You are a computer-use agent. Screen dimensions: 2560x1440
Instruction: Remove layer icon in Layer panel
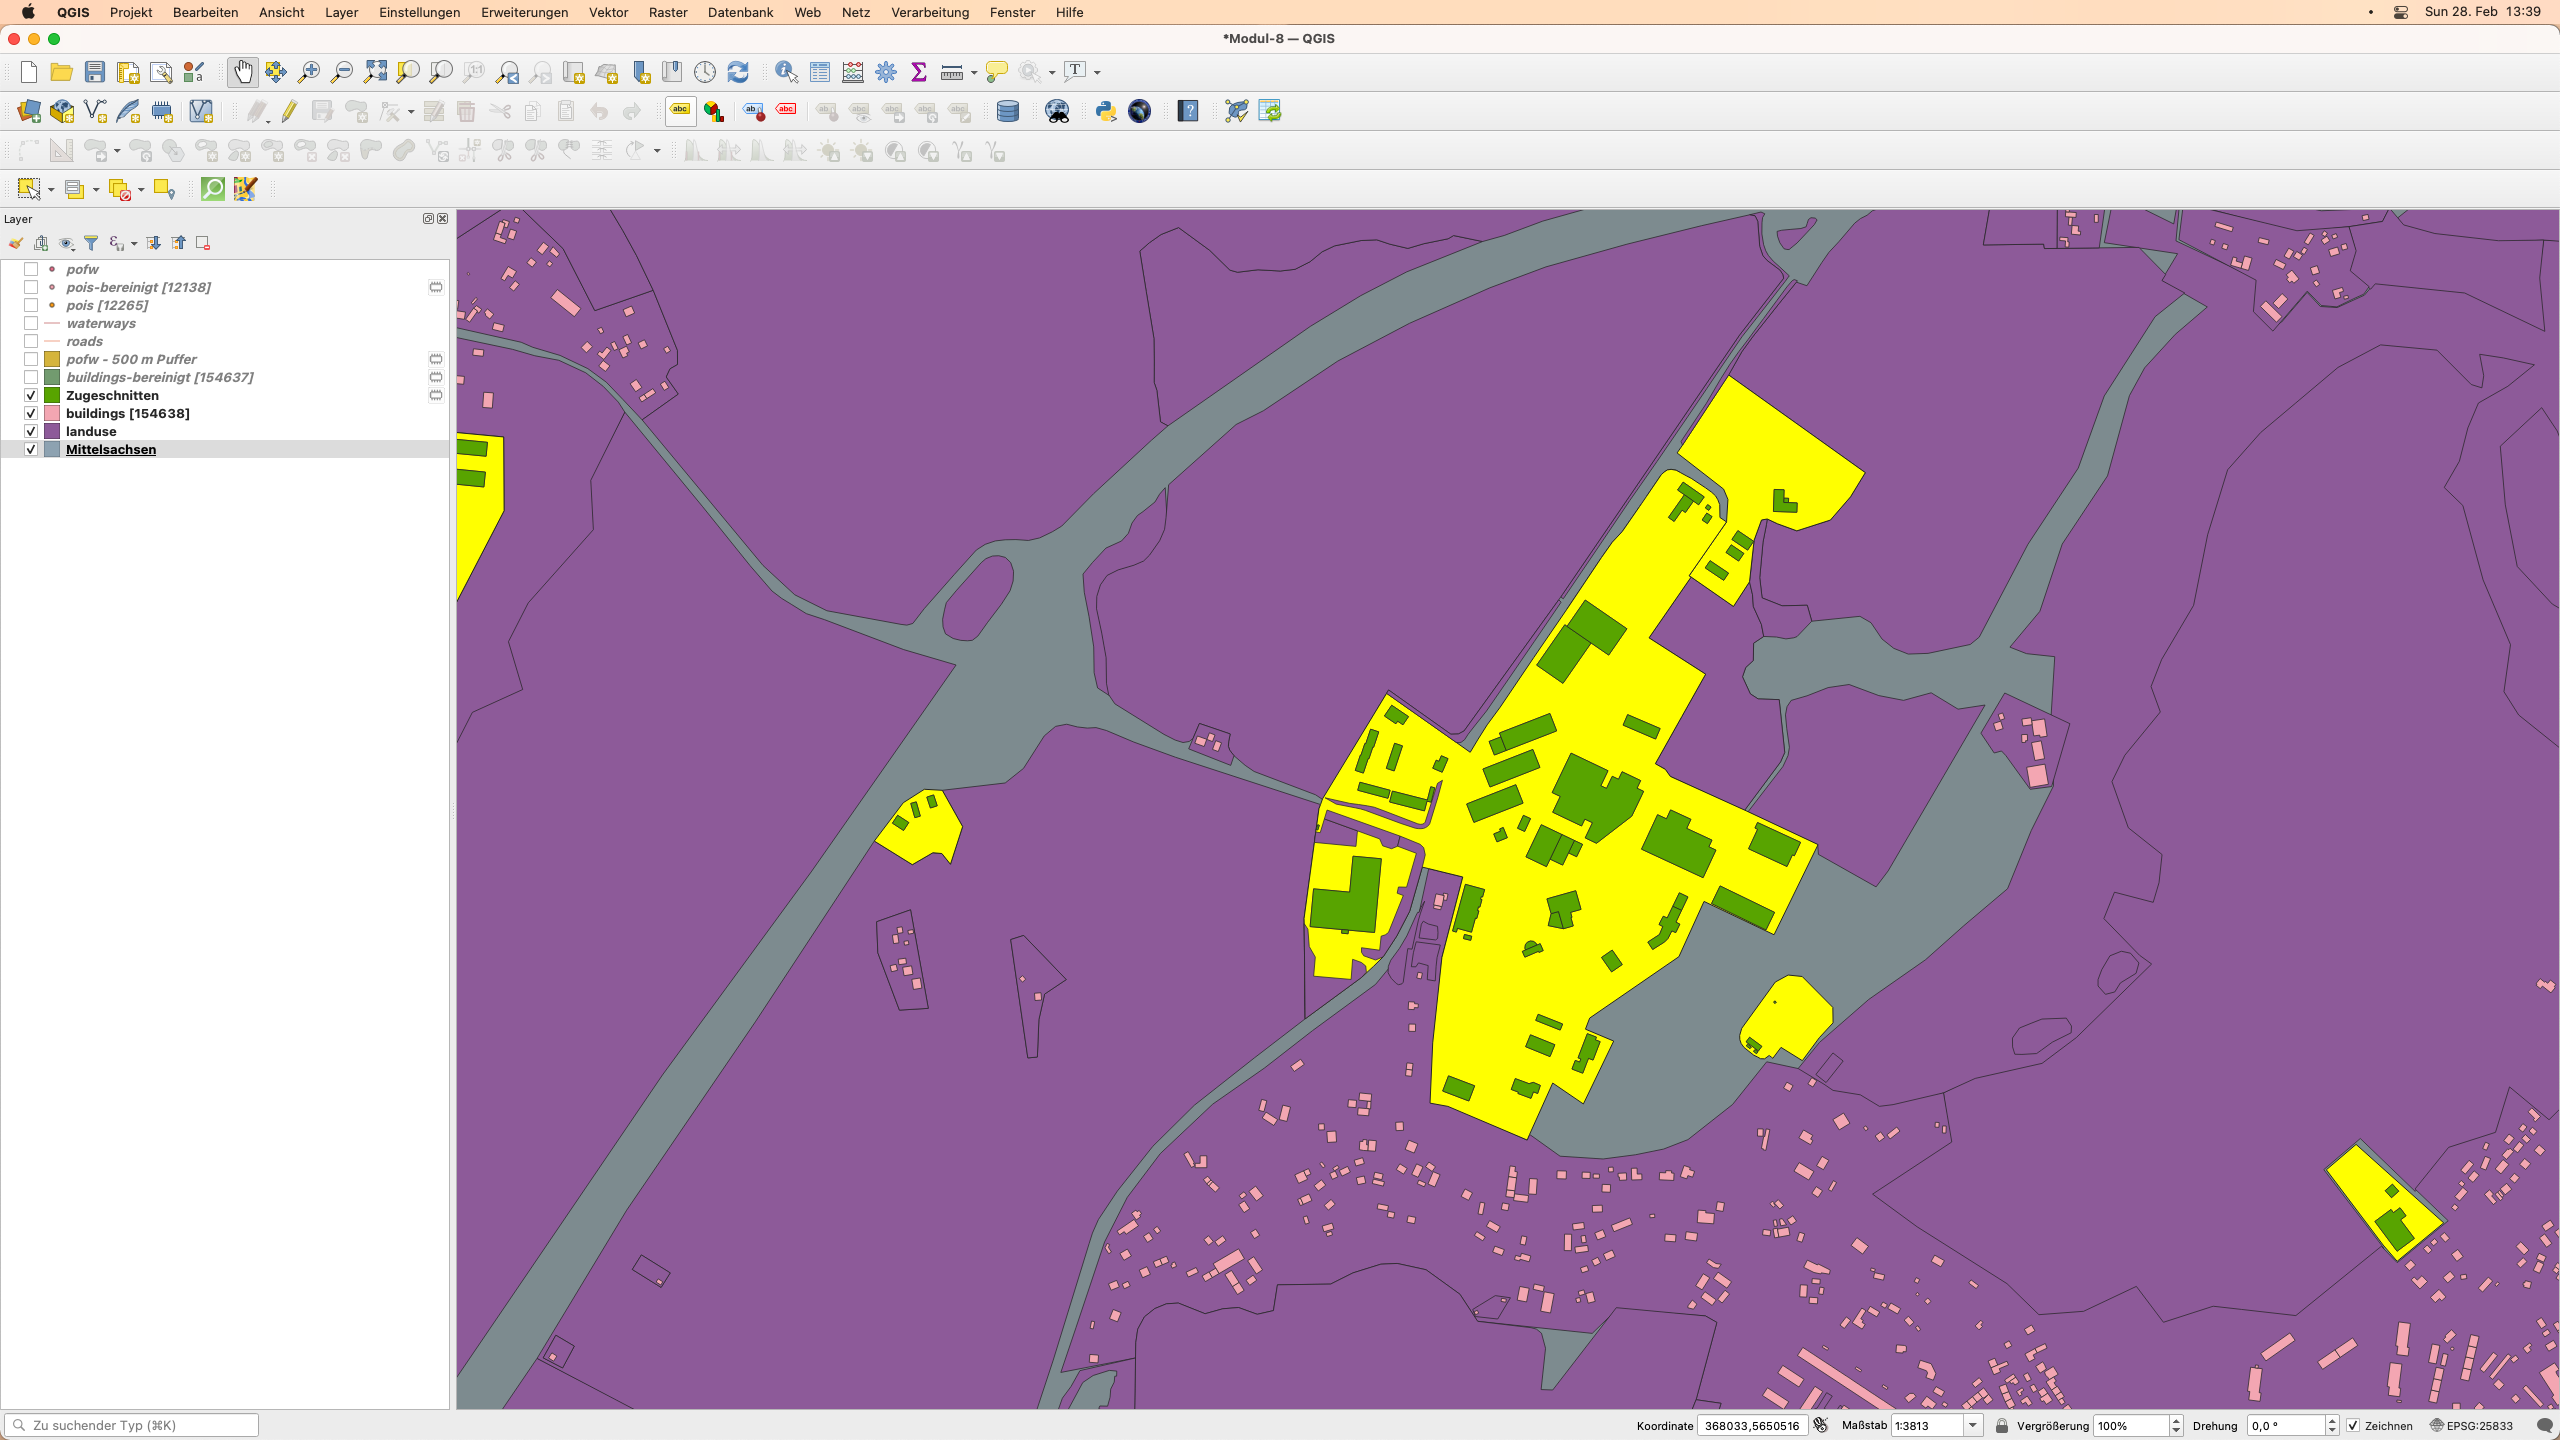pos(203,243)
